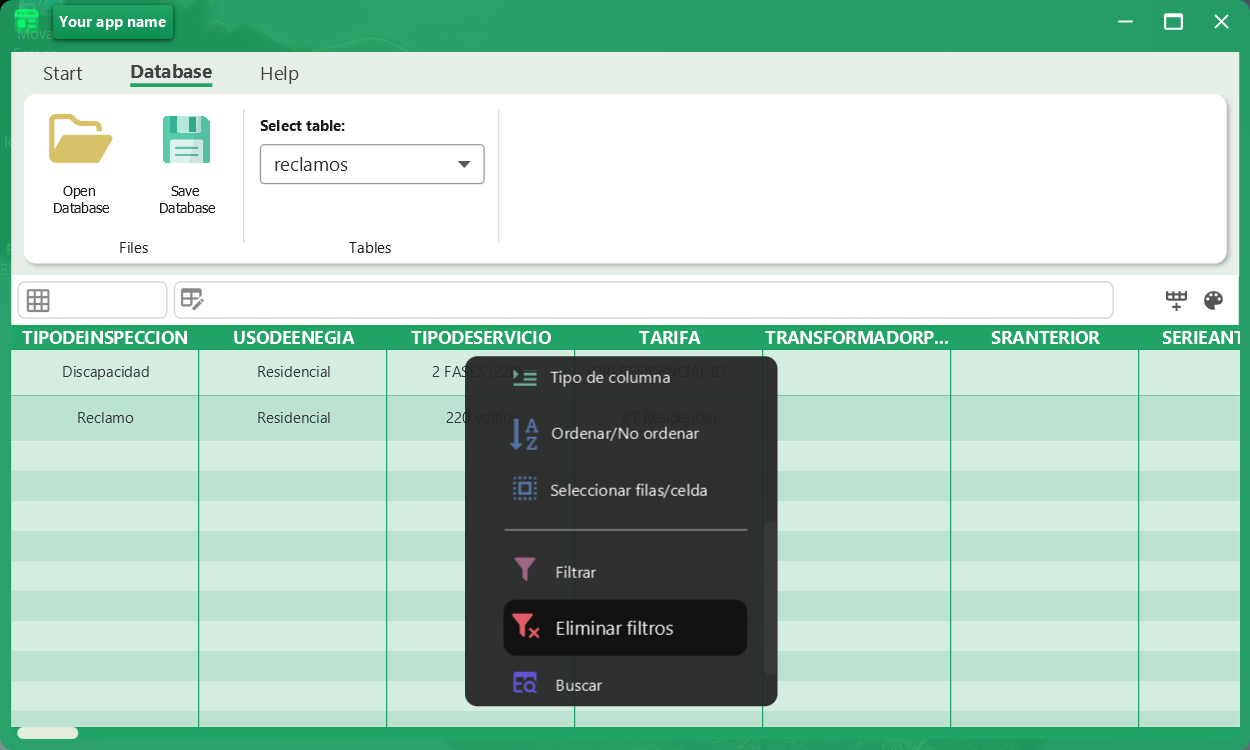Select Ordenar/No ordenar from context menu
This screenshot has height=750, width=1250.
625,434
